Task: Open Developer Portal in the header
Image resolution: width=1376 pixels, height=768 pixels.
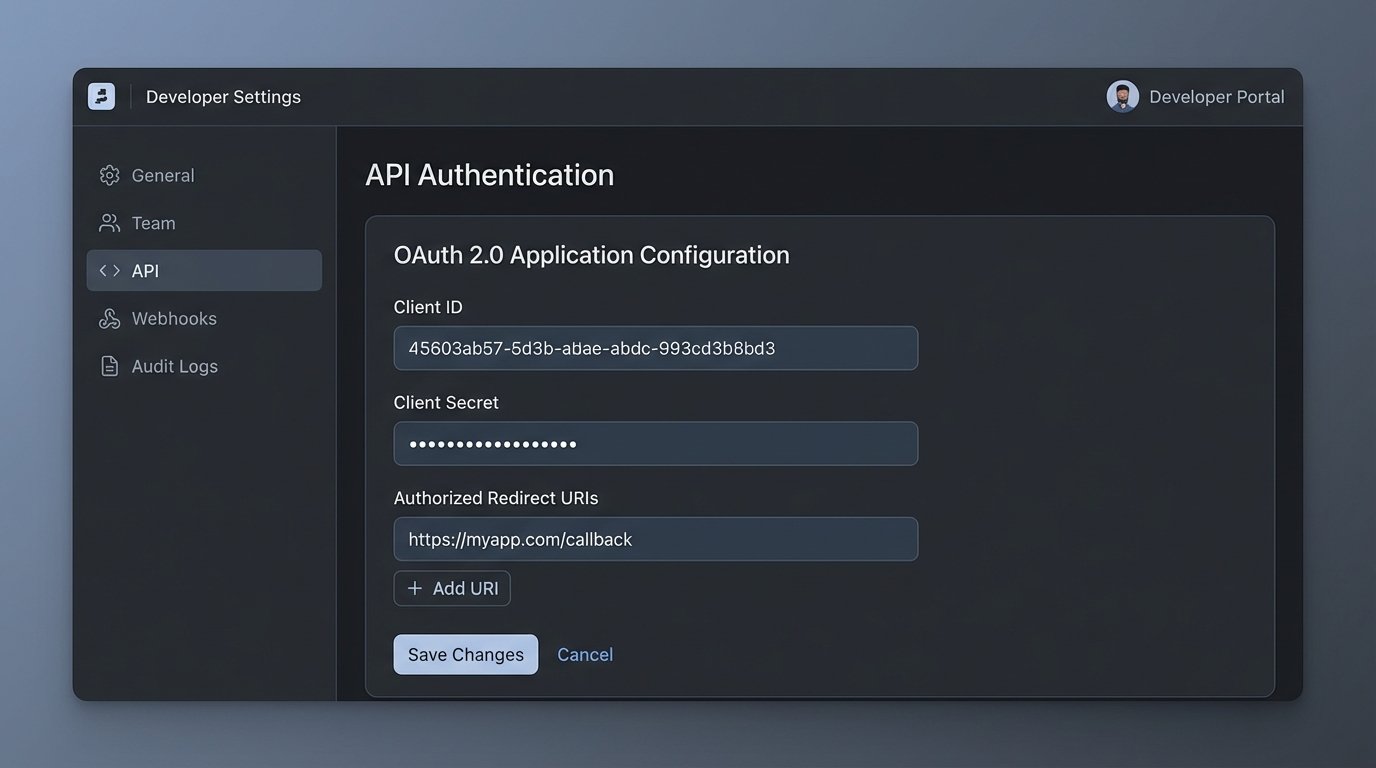Action: point(1216,96)
